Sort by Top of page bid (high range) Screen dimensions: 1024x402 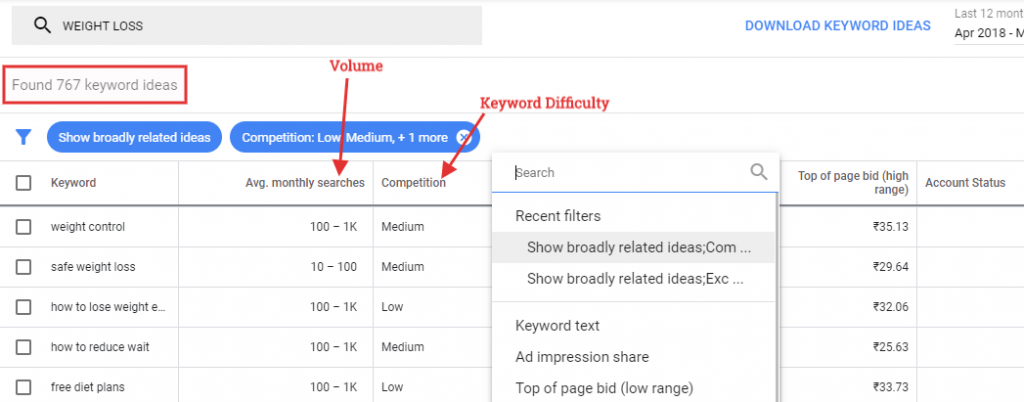tap(853, 183)
